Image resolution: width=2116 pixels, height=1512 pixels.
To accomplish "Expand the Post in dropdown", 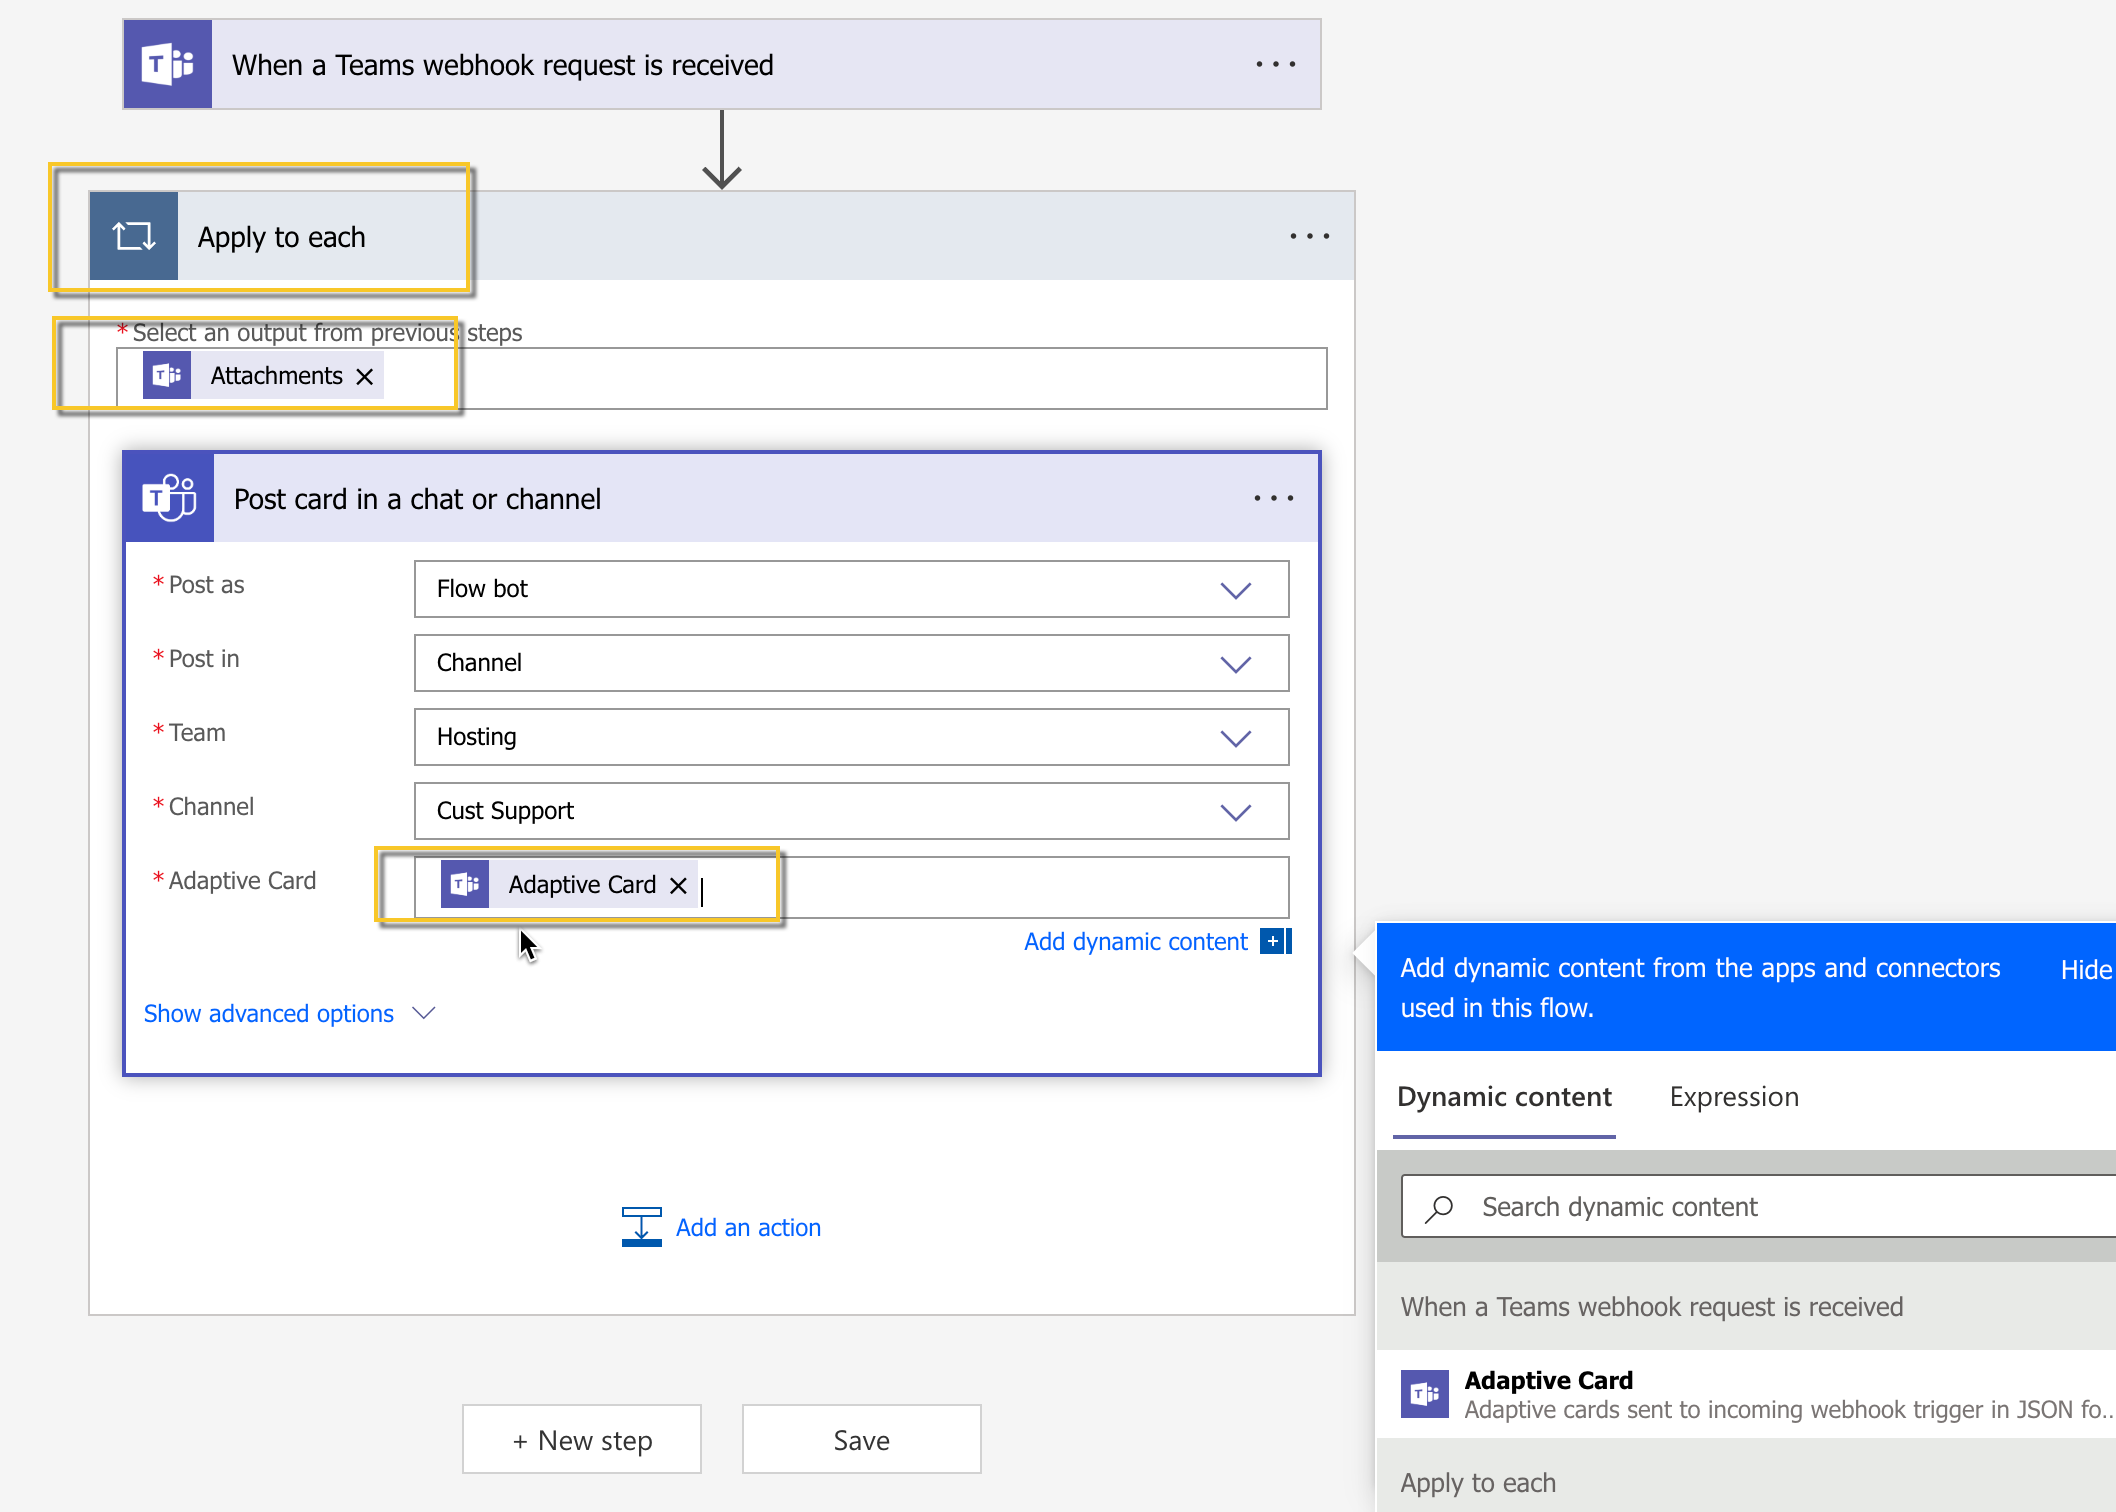I will point(1236,664).
